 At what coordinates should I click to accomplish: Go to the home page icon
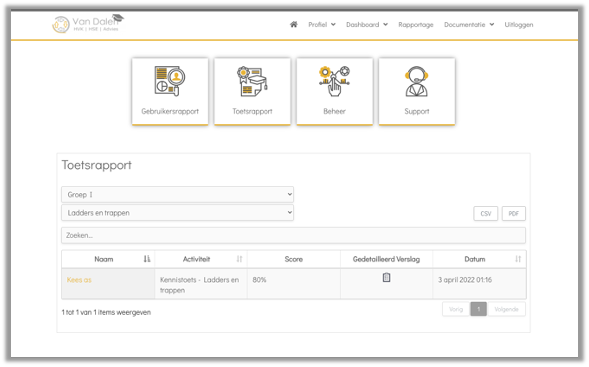tap(294, 24)
